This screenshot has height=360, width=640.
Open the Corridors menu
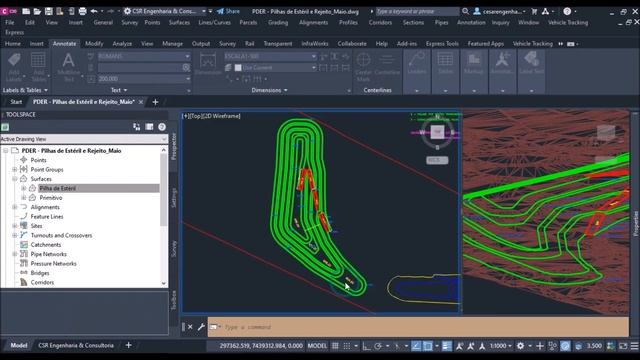click(380, 22)
